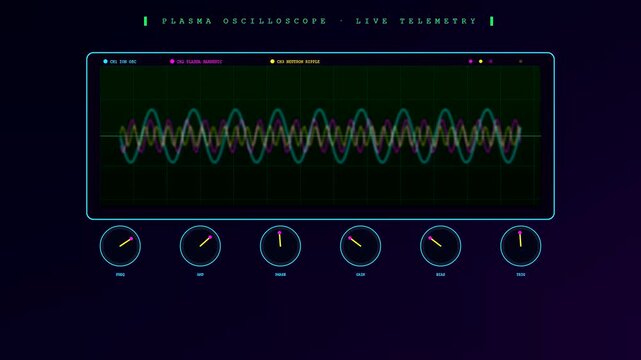The height and width of the screenshot is (360, 641).
Task: Select the PHASE knob
Action: coord(280,246)
